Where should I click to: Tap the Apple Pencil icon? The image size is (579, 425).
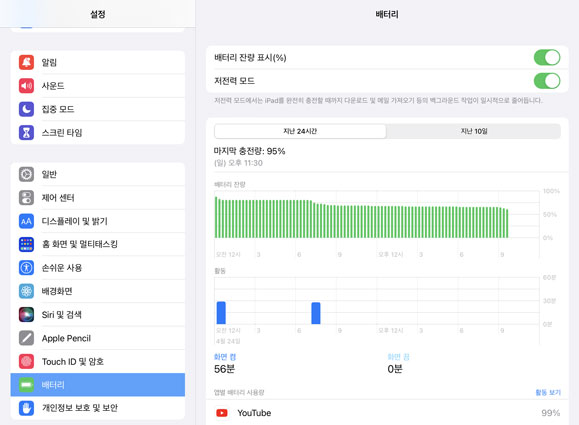tap(26, 338)
